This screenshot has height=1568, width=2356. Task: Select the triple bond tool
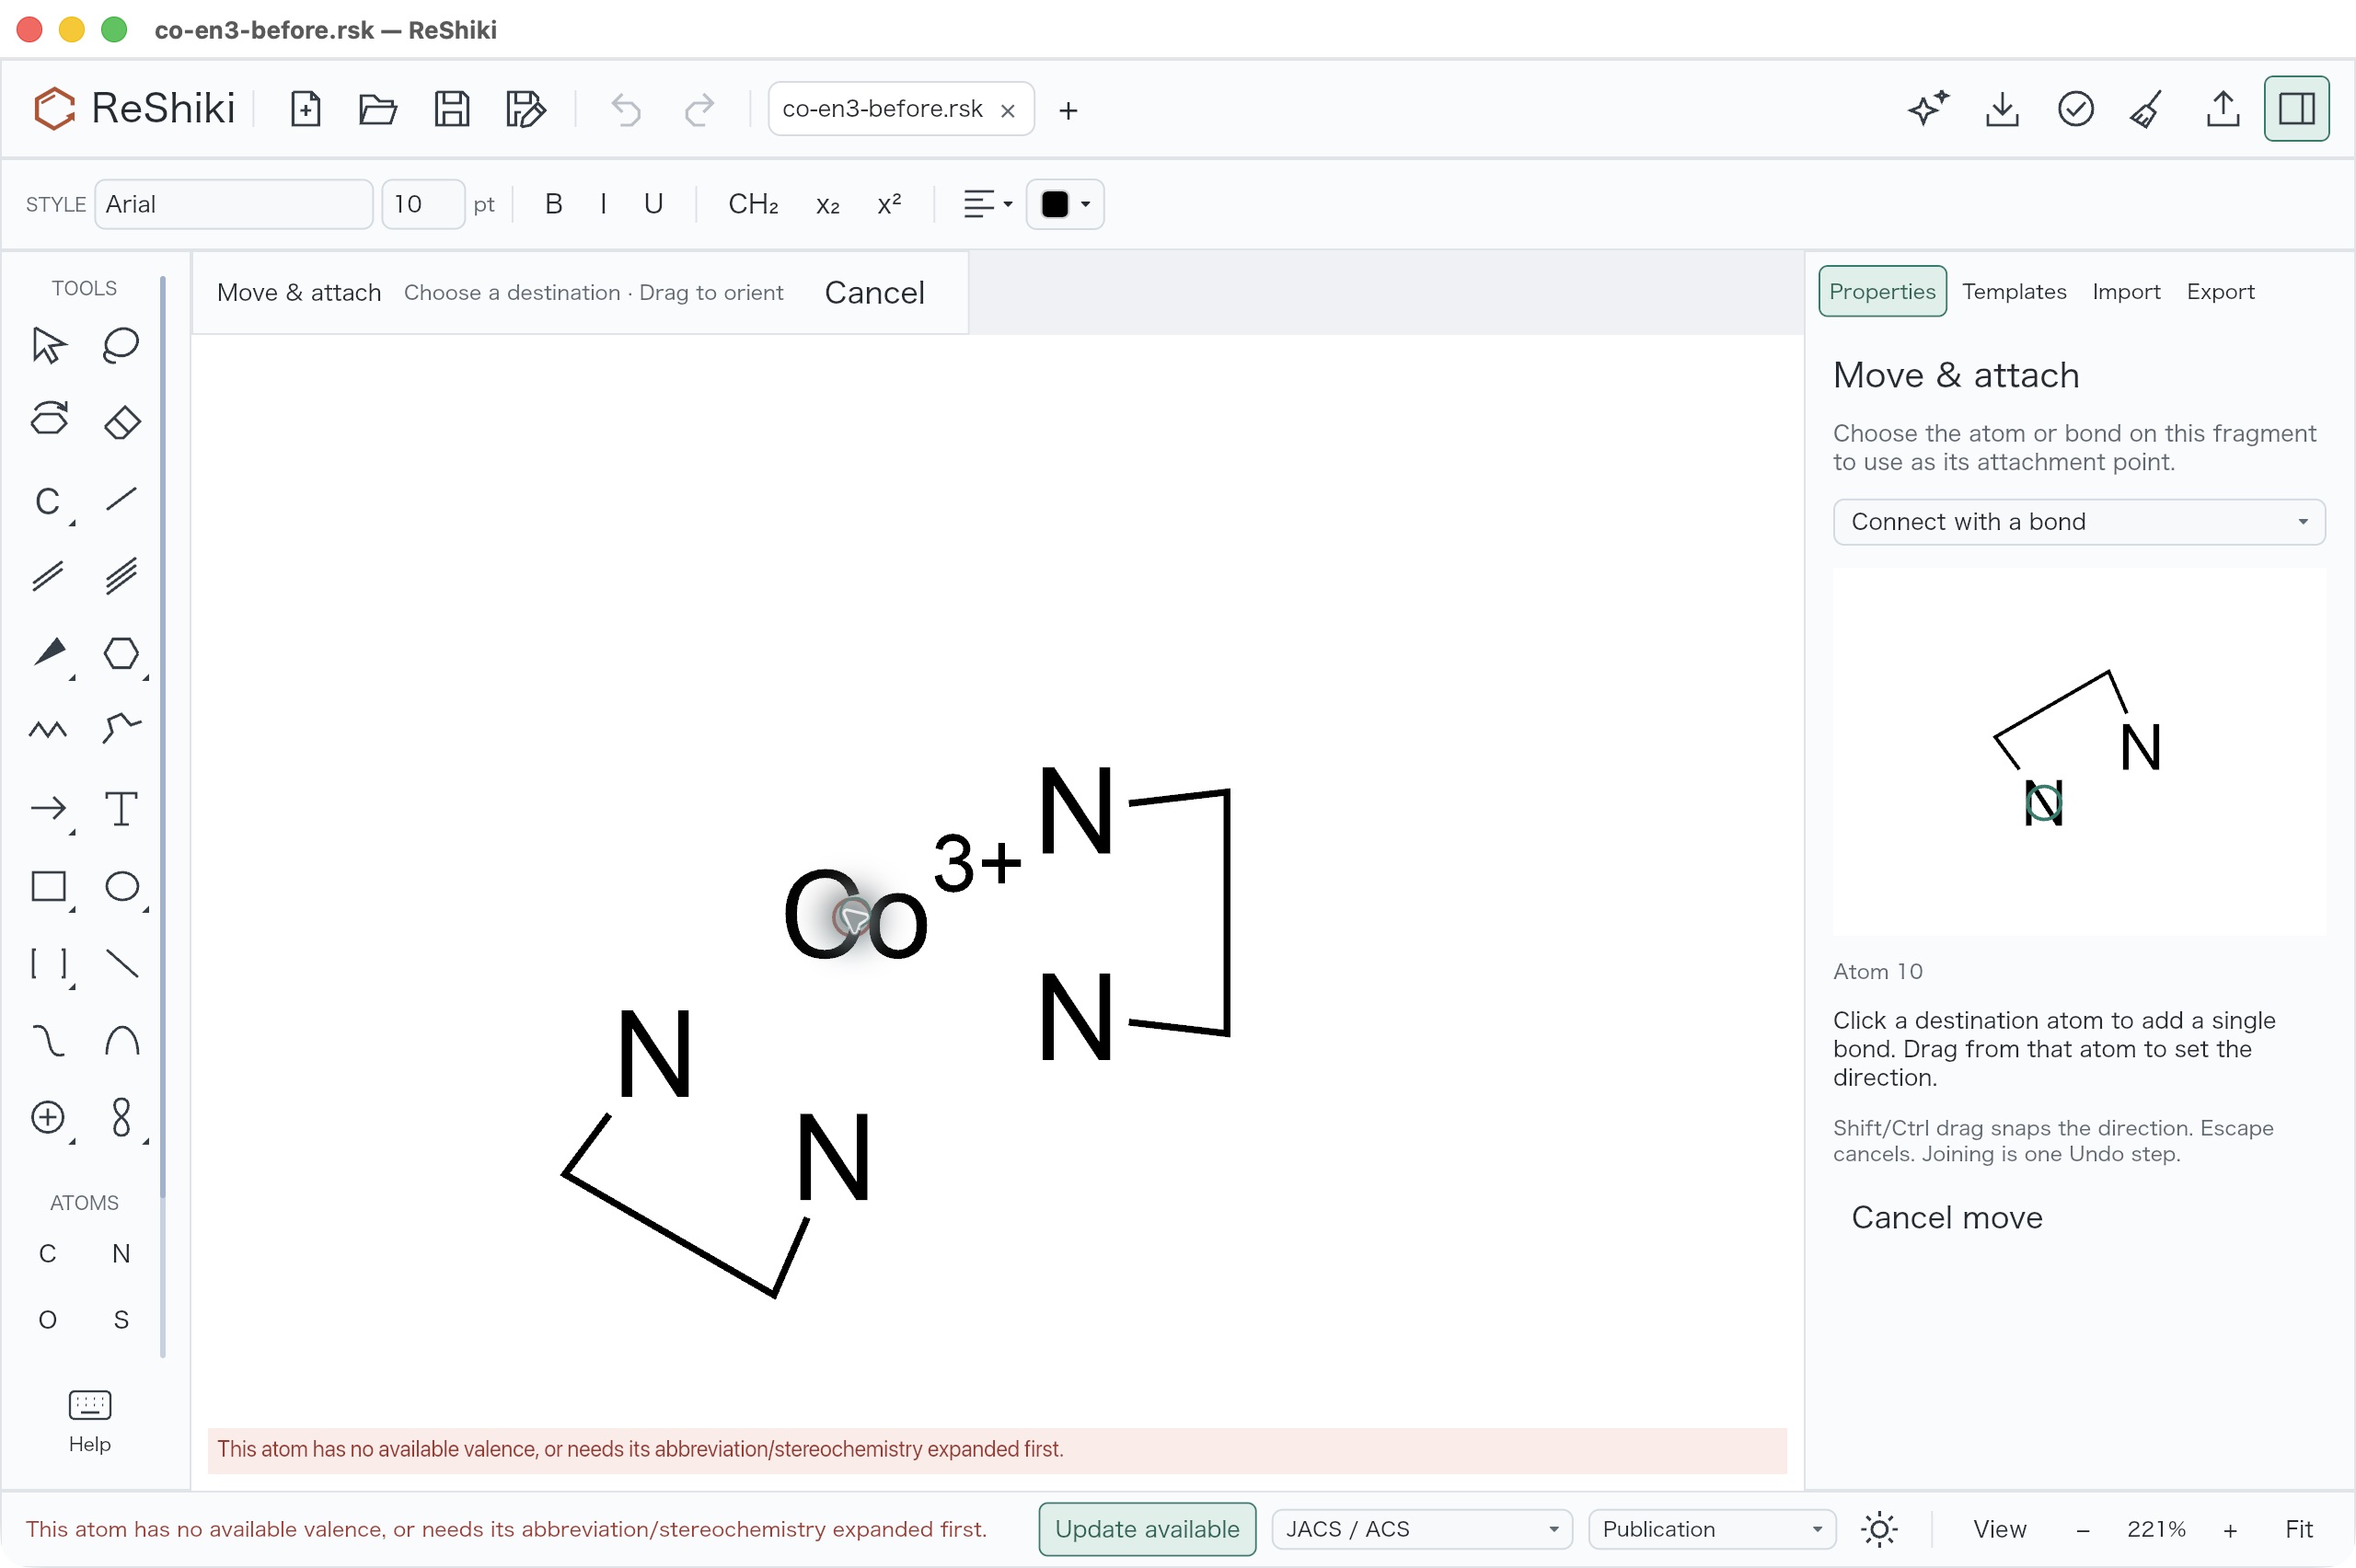[x=121, y=576]
